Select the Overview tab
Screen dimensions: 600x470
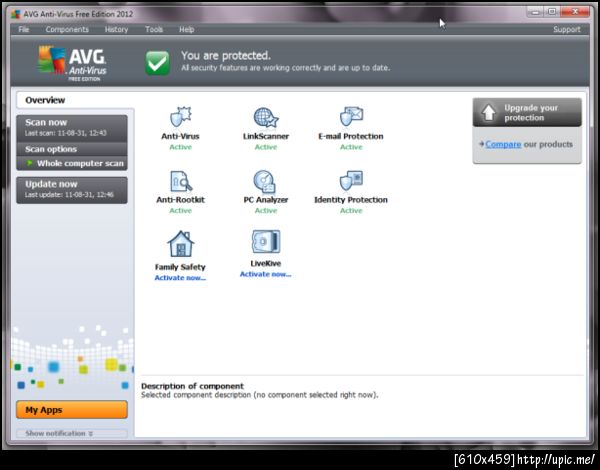click(75, 100)
